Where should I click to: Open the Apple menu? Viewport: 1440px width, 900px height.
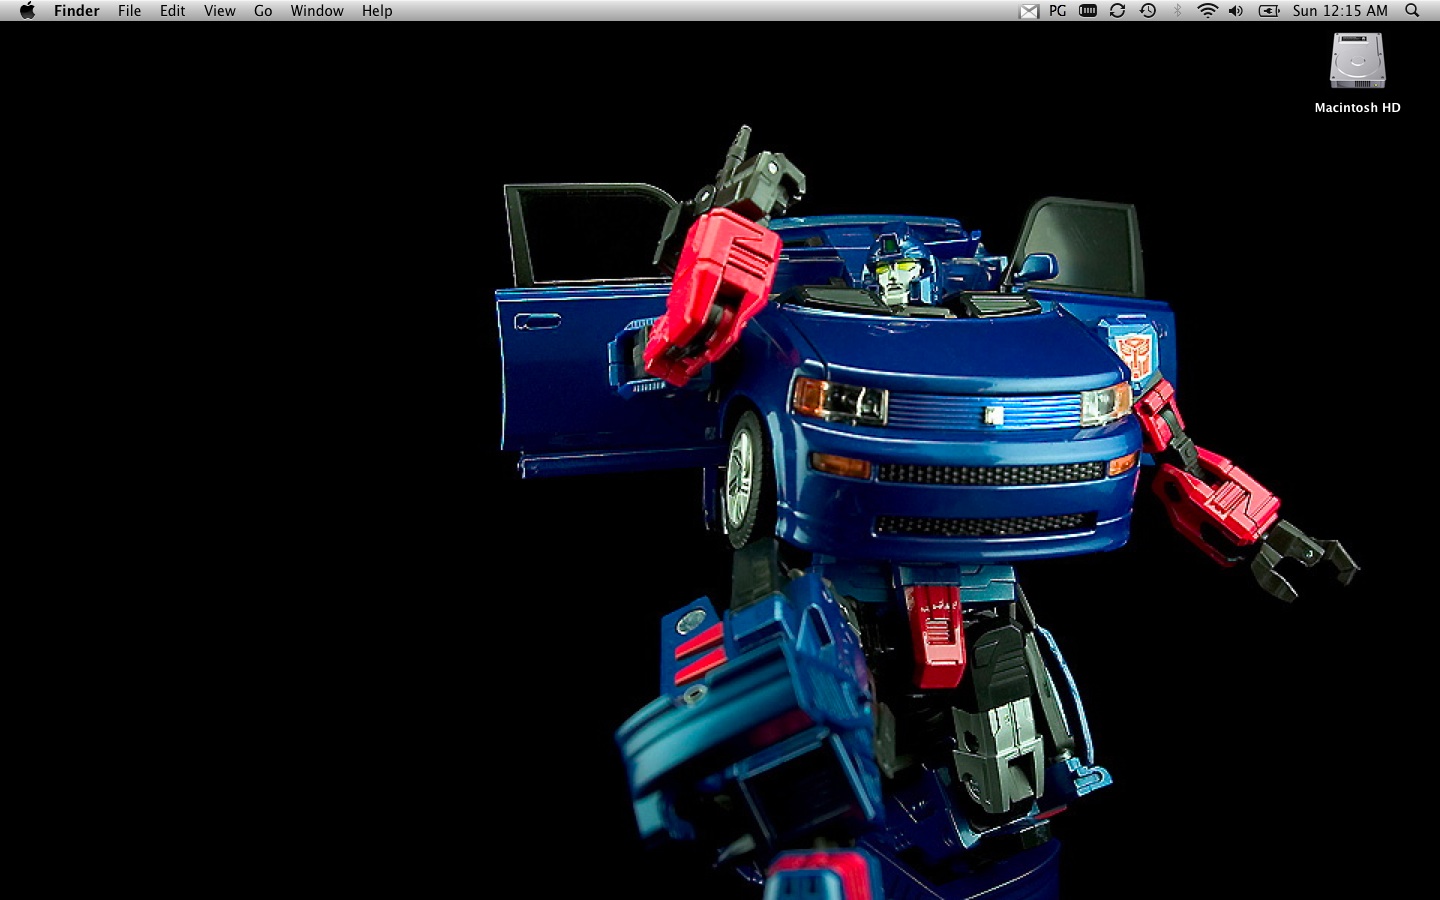click(27, 10)
